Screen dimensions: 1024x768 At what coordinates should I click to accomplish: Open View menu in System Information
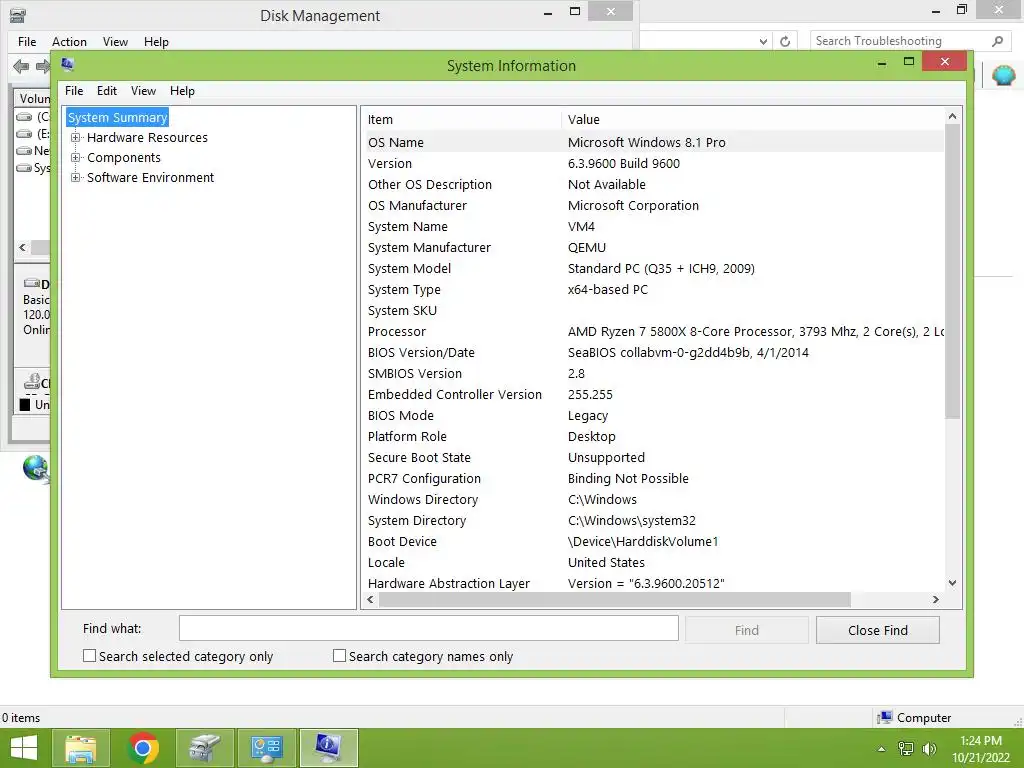click(143, 91)
